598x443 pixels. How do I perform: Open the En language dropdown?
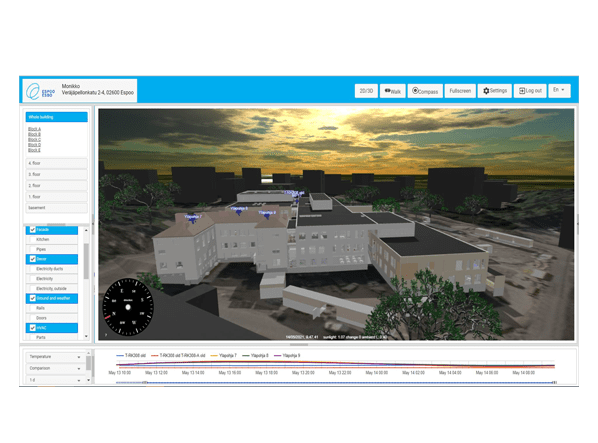[559, 90]
